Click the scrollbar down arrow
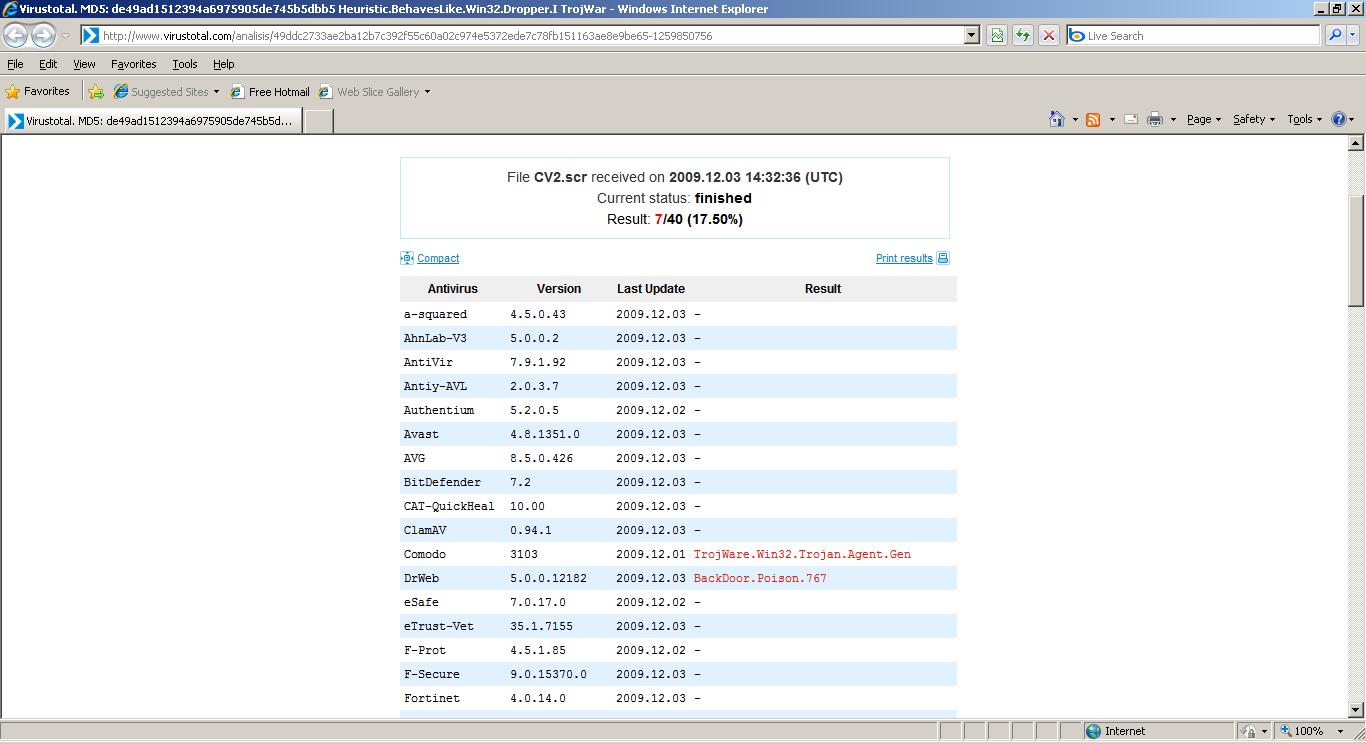The height and width of the screenshot is (744, 1366). tap(1356, 710)
